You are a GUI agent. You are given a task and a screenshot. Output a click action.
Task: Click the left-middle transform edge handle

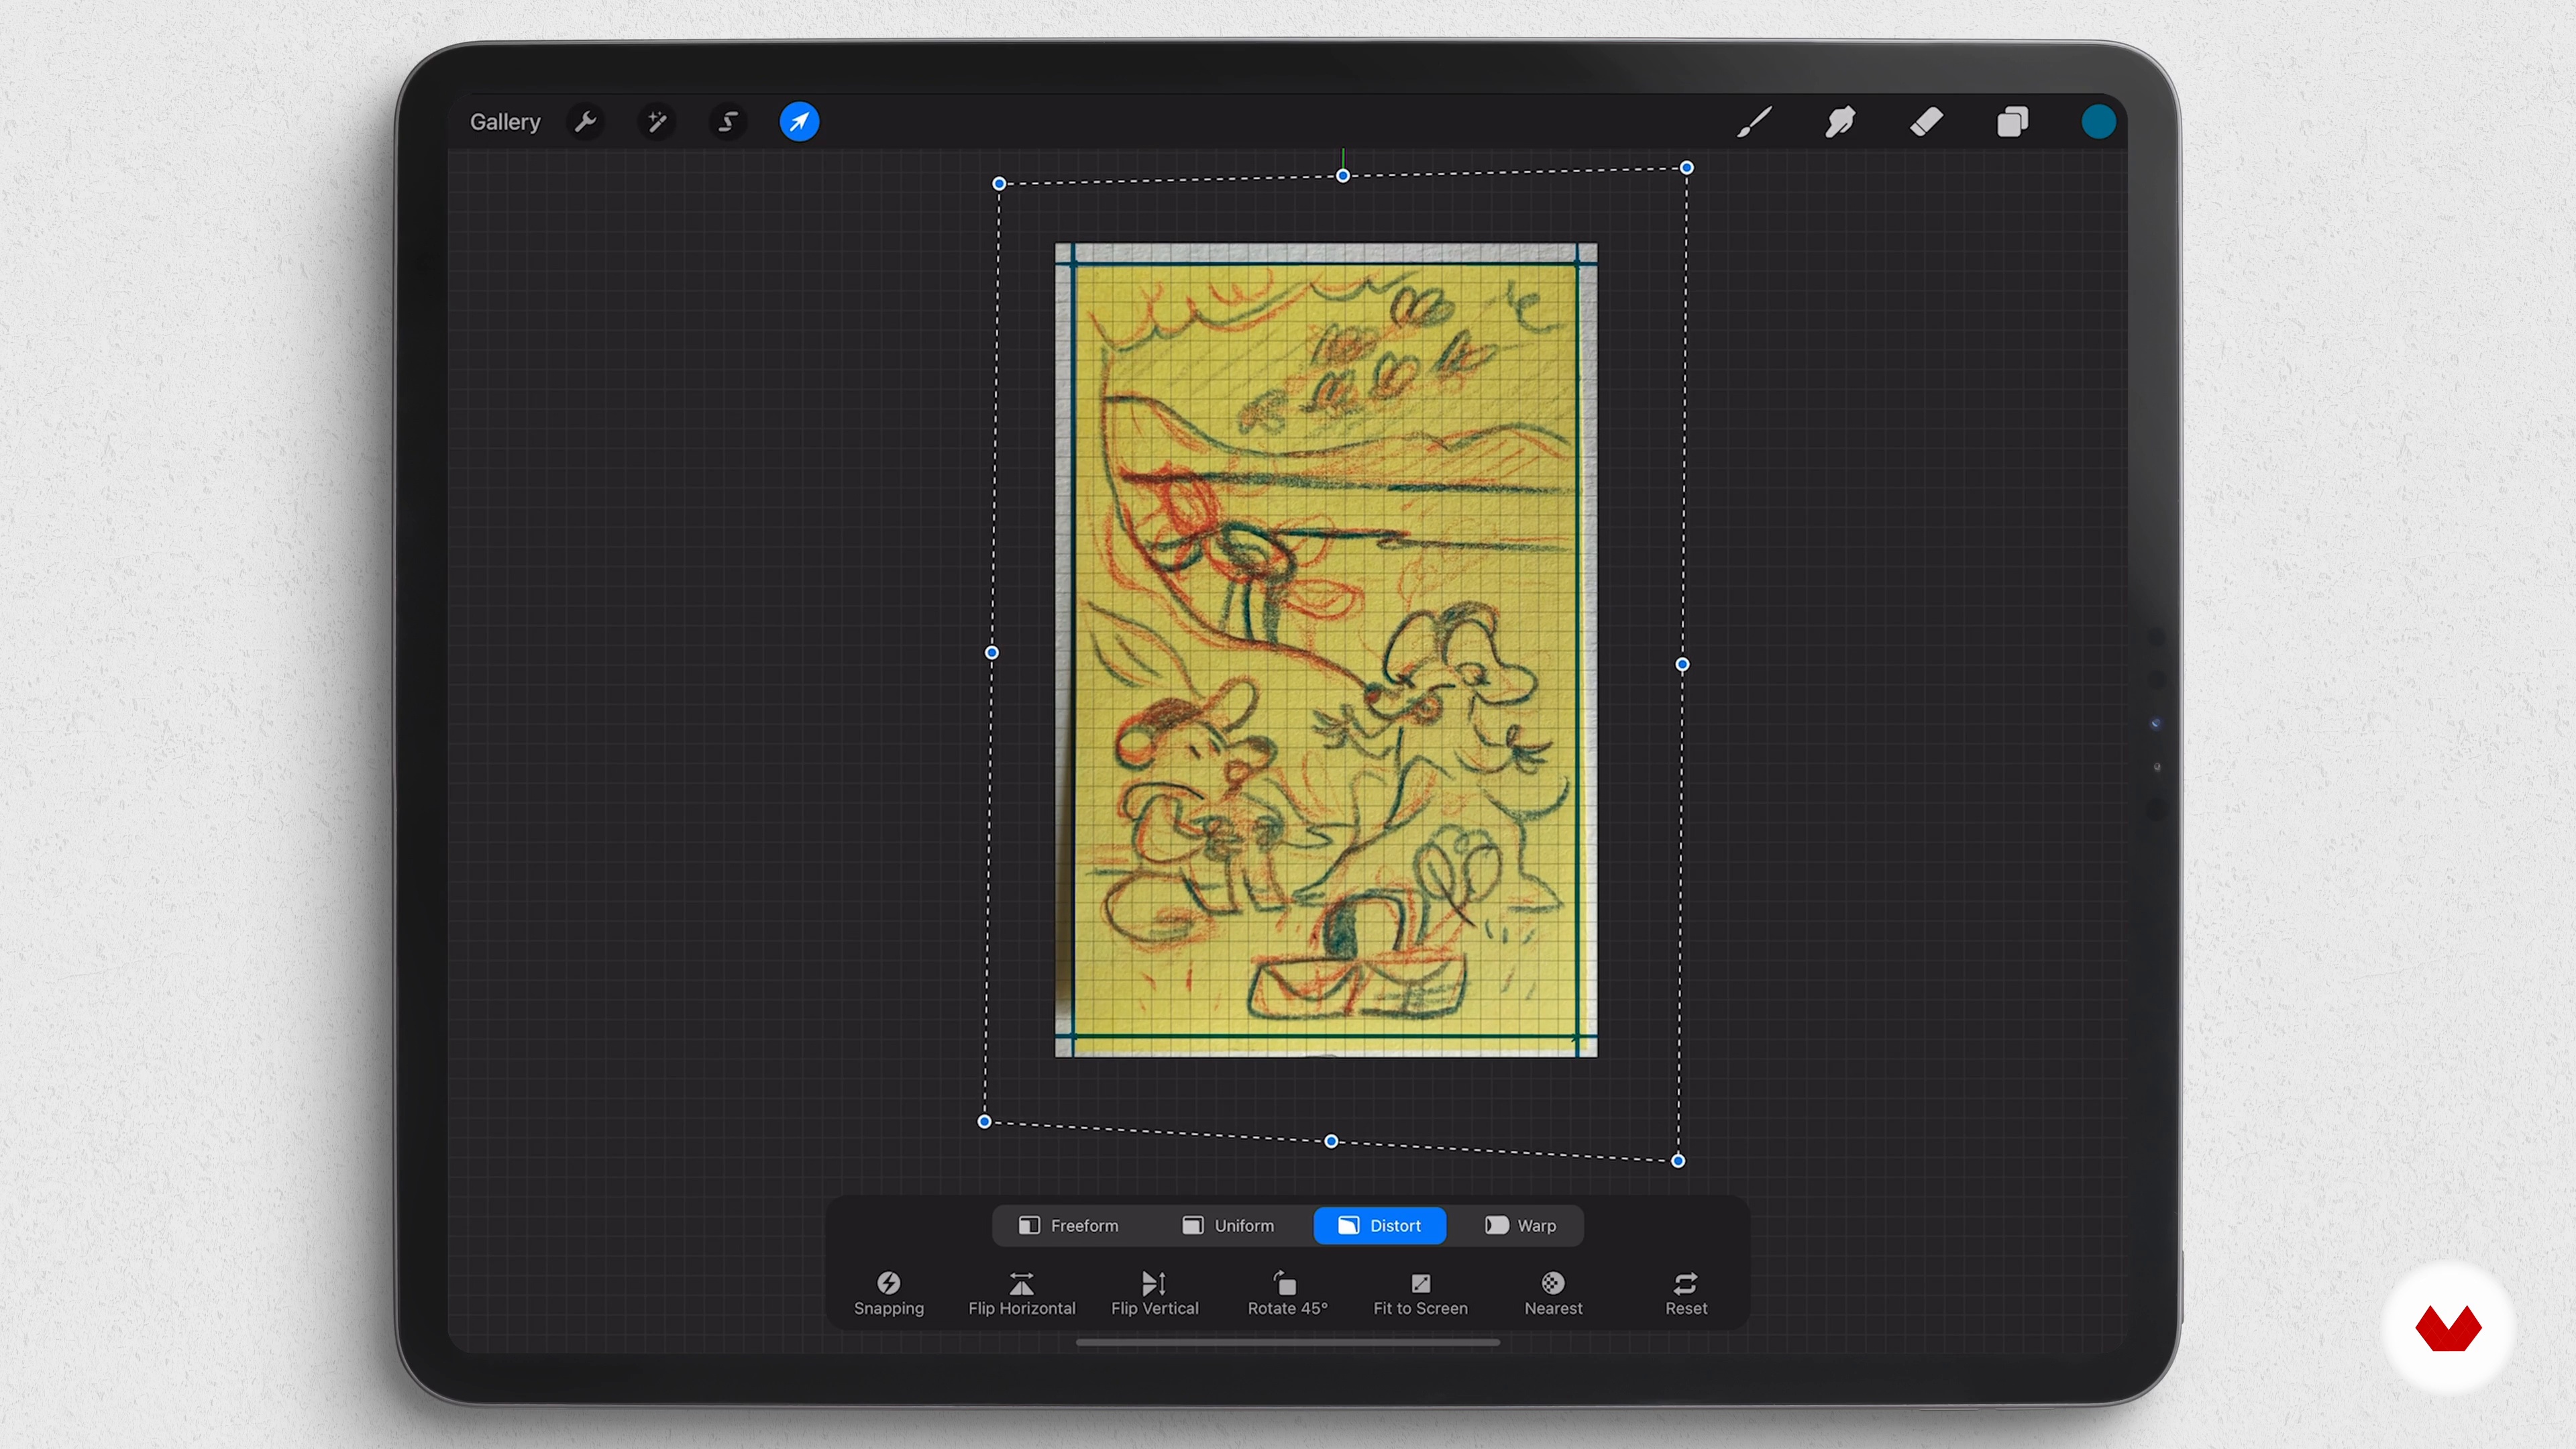click(992, 653)
